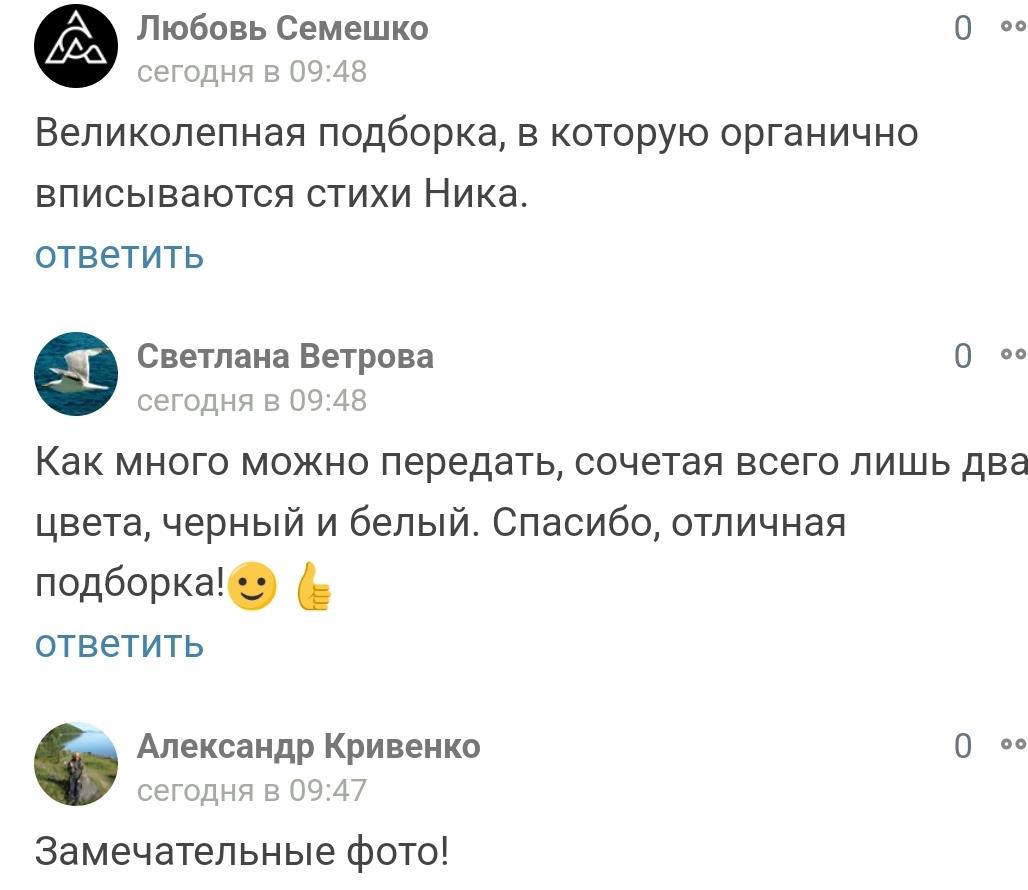Click the 09:47 timestamp under Александр Кривенко

(x=251, y=790)
